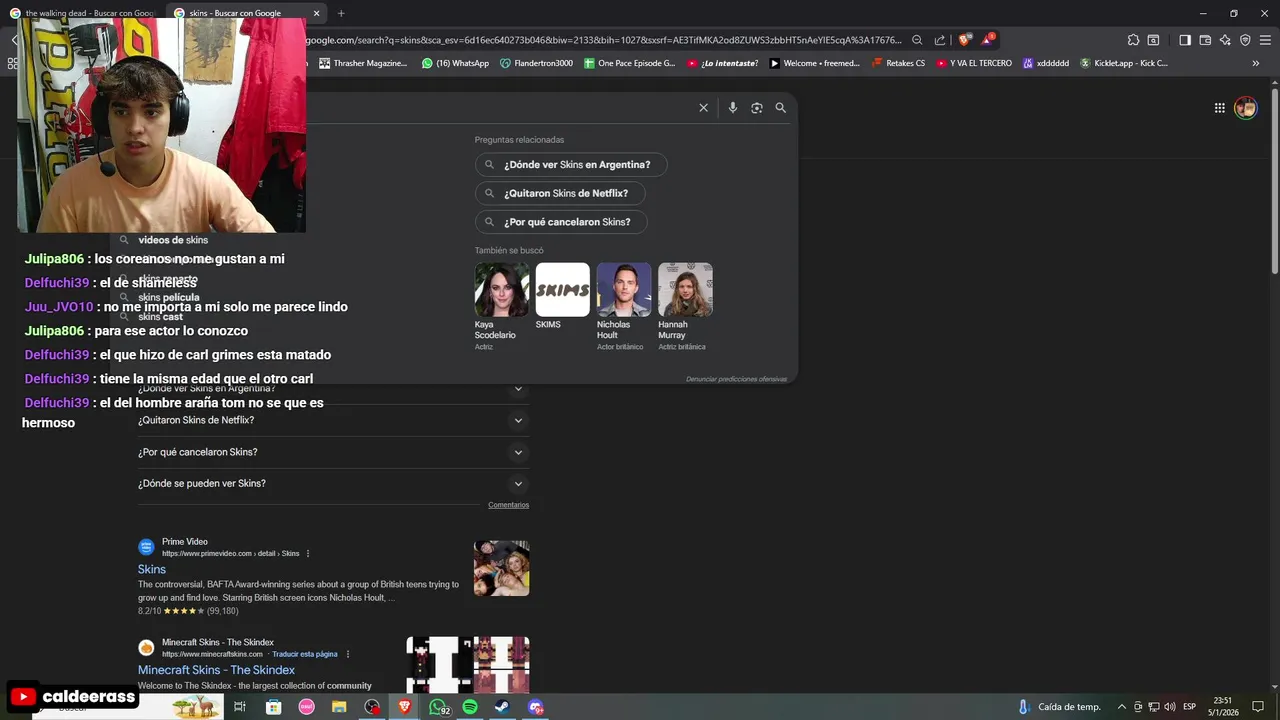Open the Google apps grid
Viewport: 1280px width, 720px height.
tap(1220, 108)
